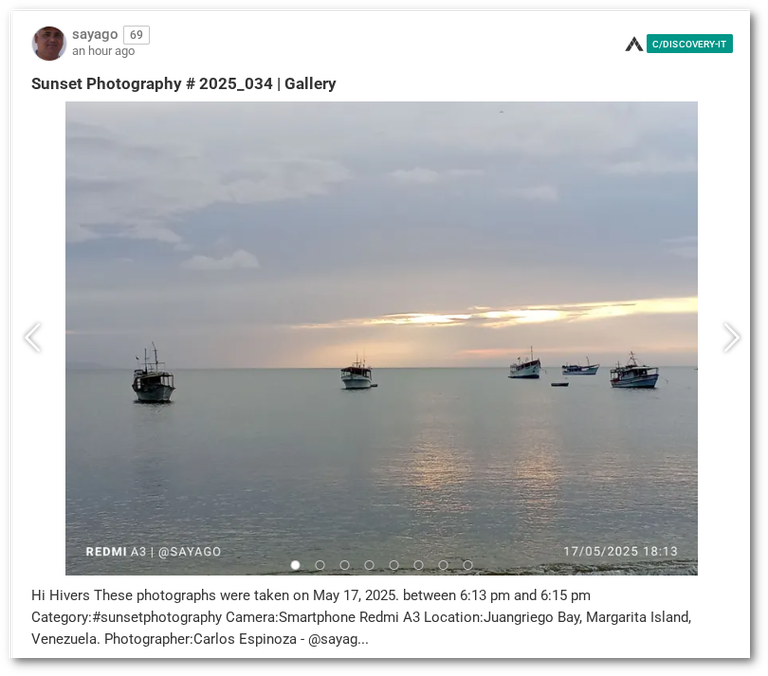Switch to the fourth gallery dot
The width and height of the screenshot is (768, 676).
pyautogui.click(x=369, y=565)
